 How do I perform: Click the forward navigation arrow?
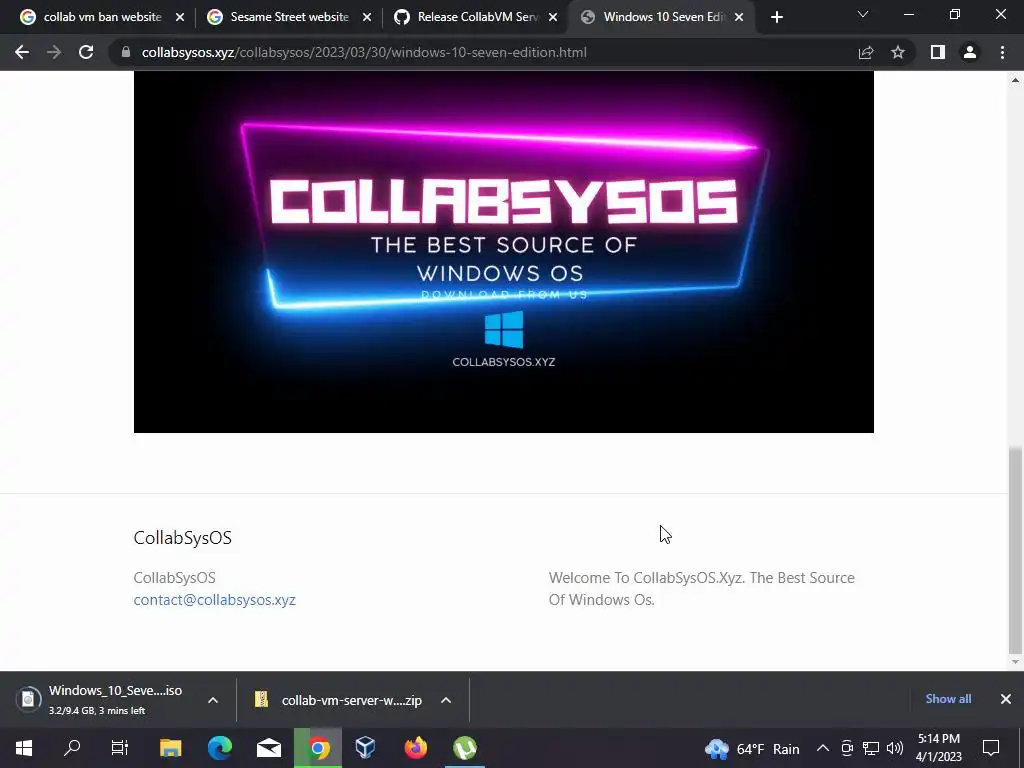tap(54, 52)
